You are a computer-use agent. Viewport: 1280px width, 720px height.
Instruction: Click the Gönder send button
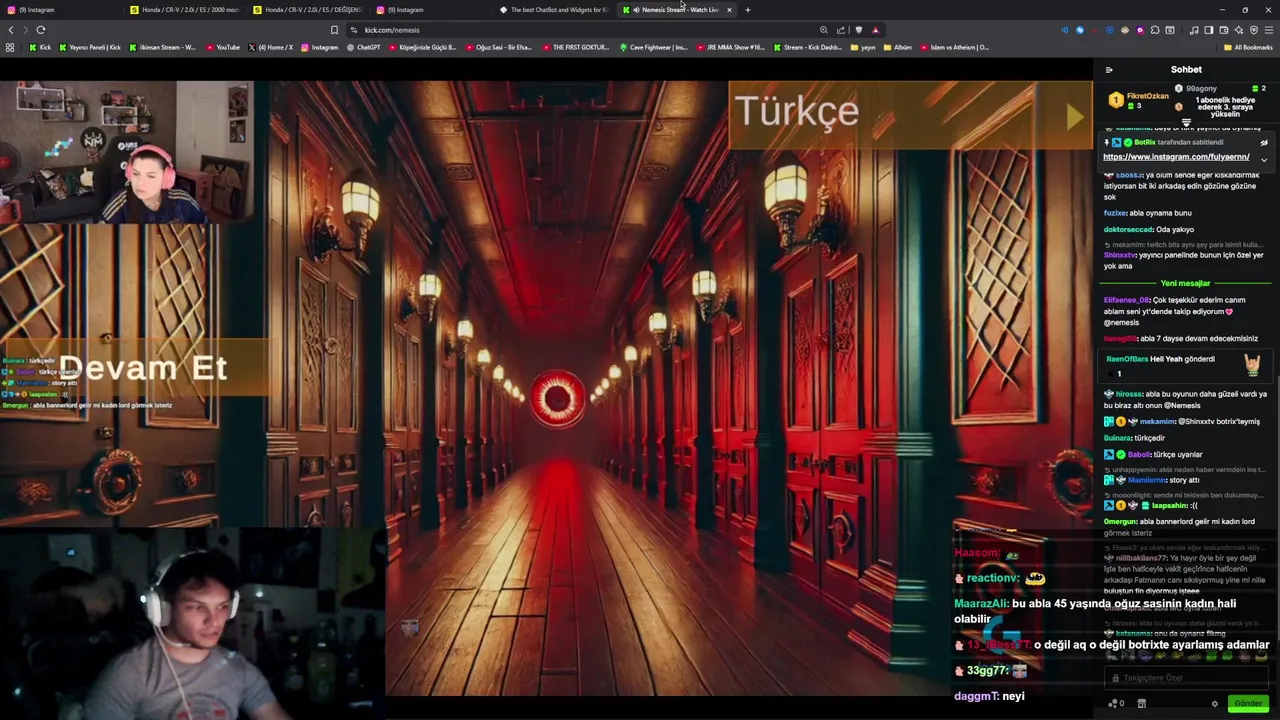(1248, 703)
